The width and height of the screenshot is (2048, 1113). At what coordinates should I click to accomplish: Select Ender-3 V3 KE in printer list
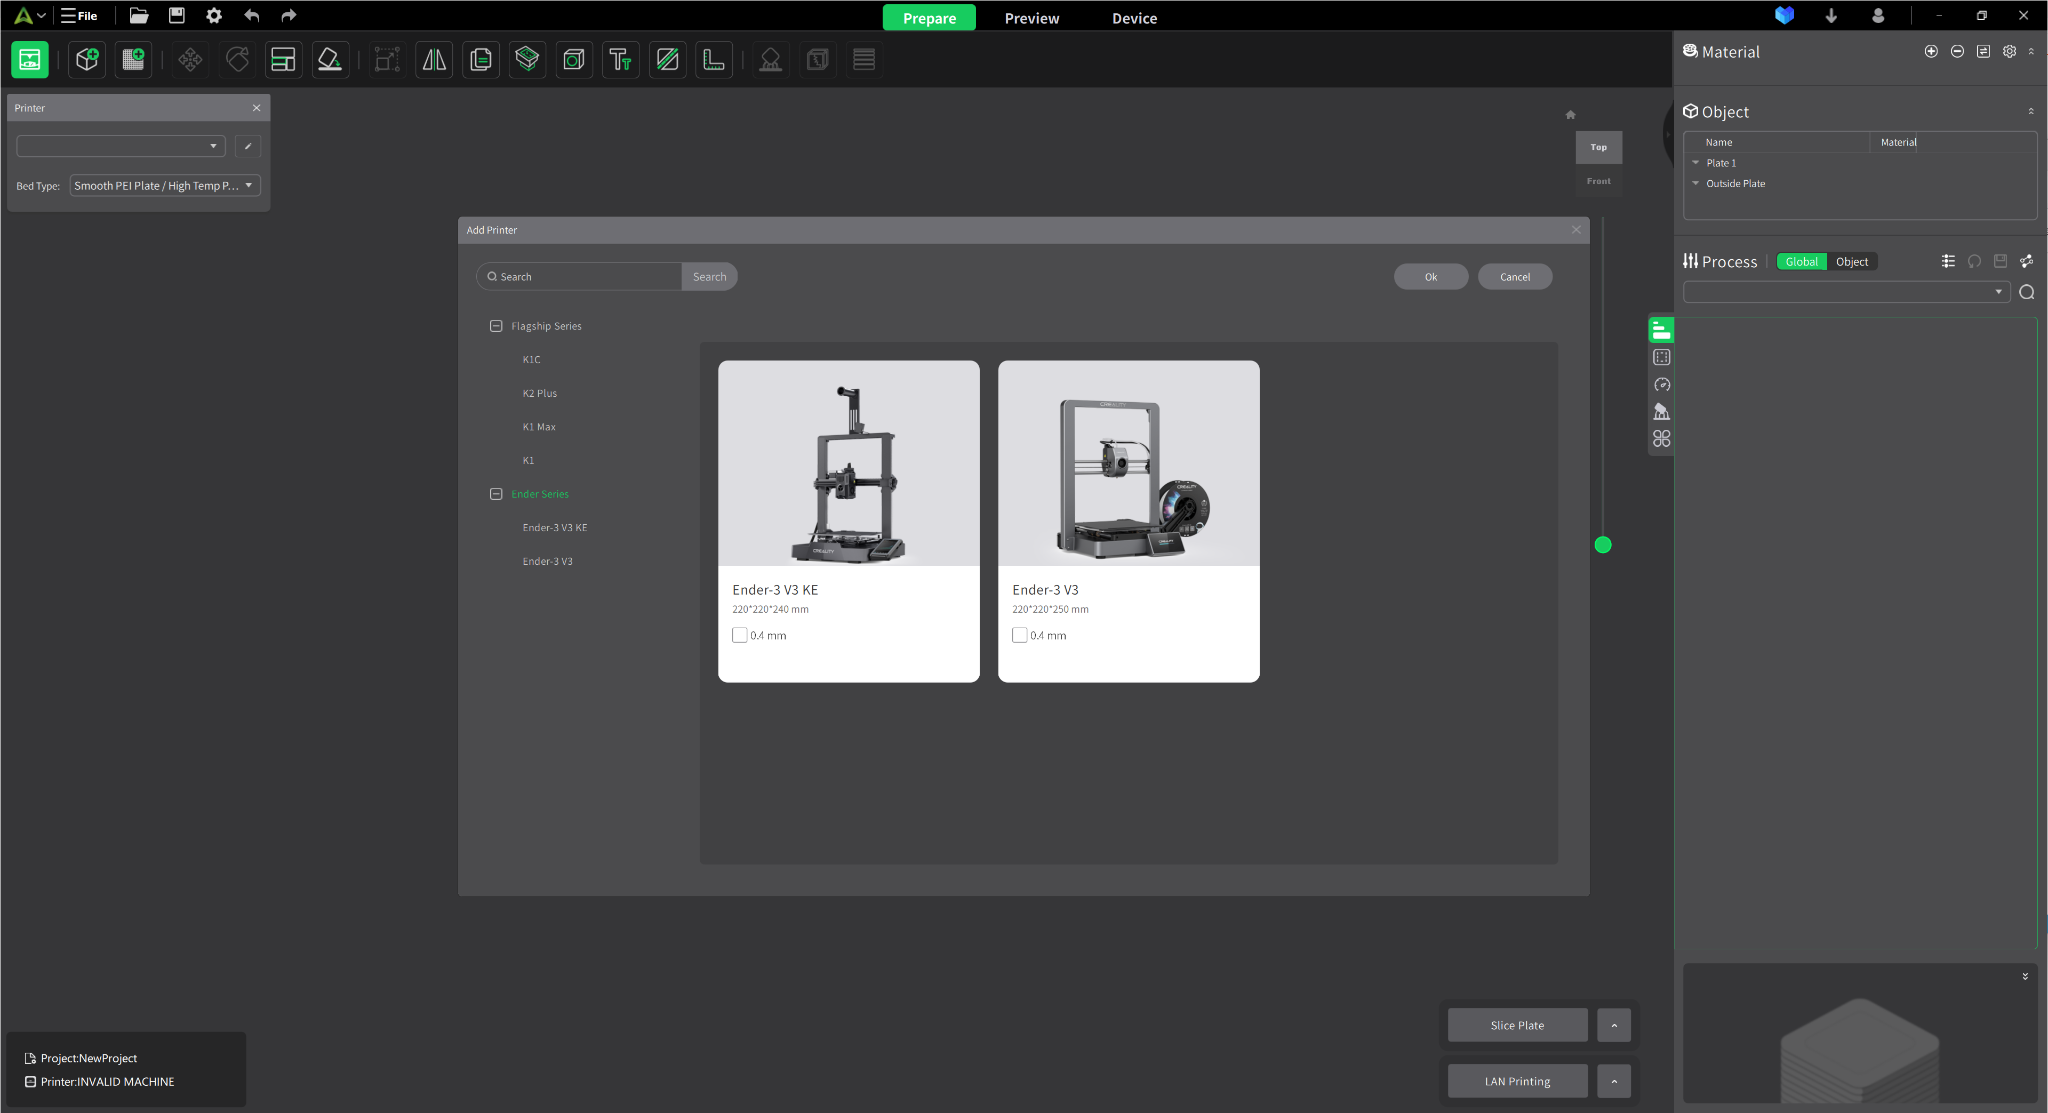click(555, 528)
